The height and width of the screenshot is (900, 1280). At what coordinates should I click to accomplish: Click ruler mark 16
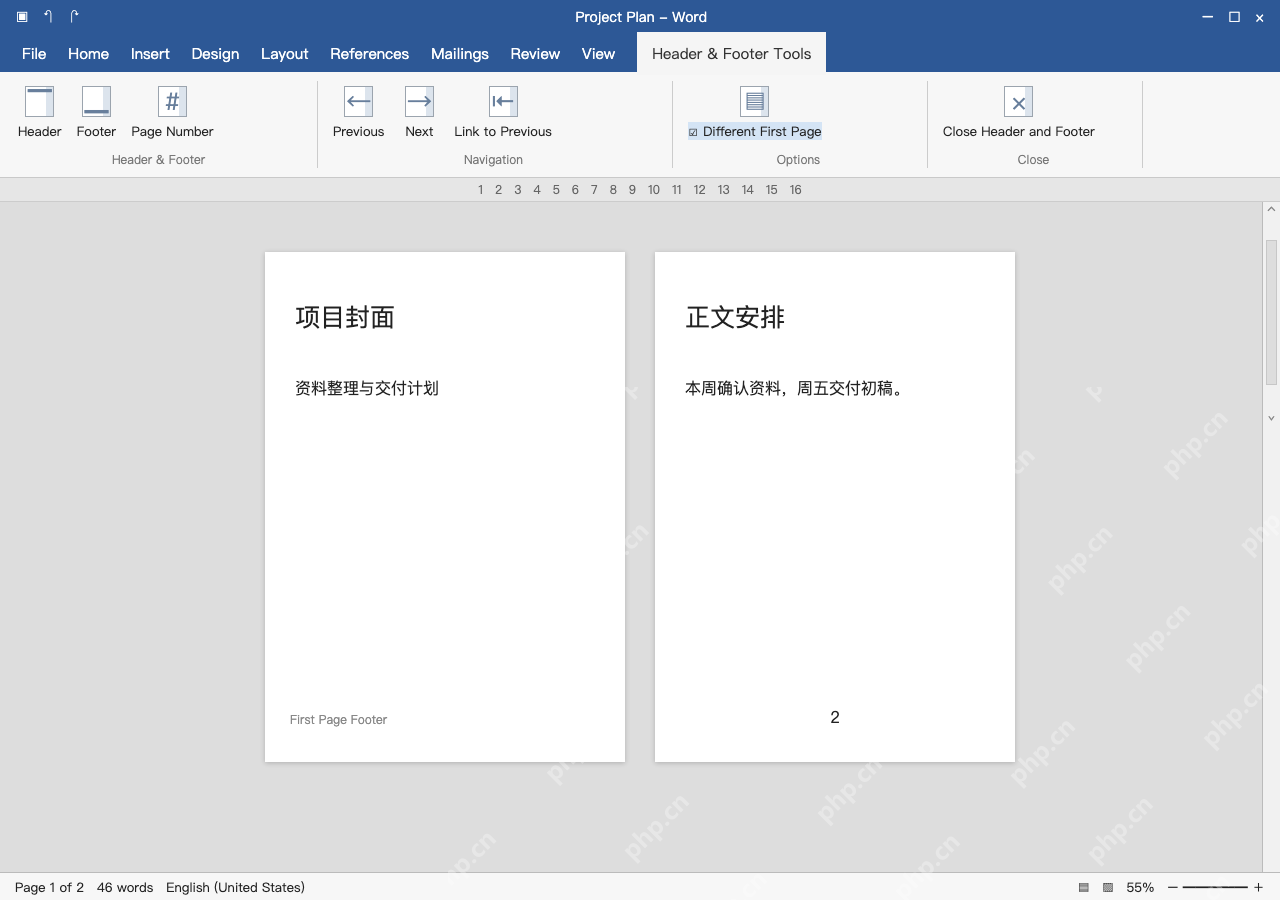click(795, 189)
